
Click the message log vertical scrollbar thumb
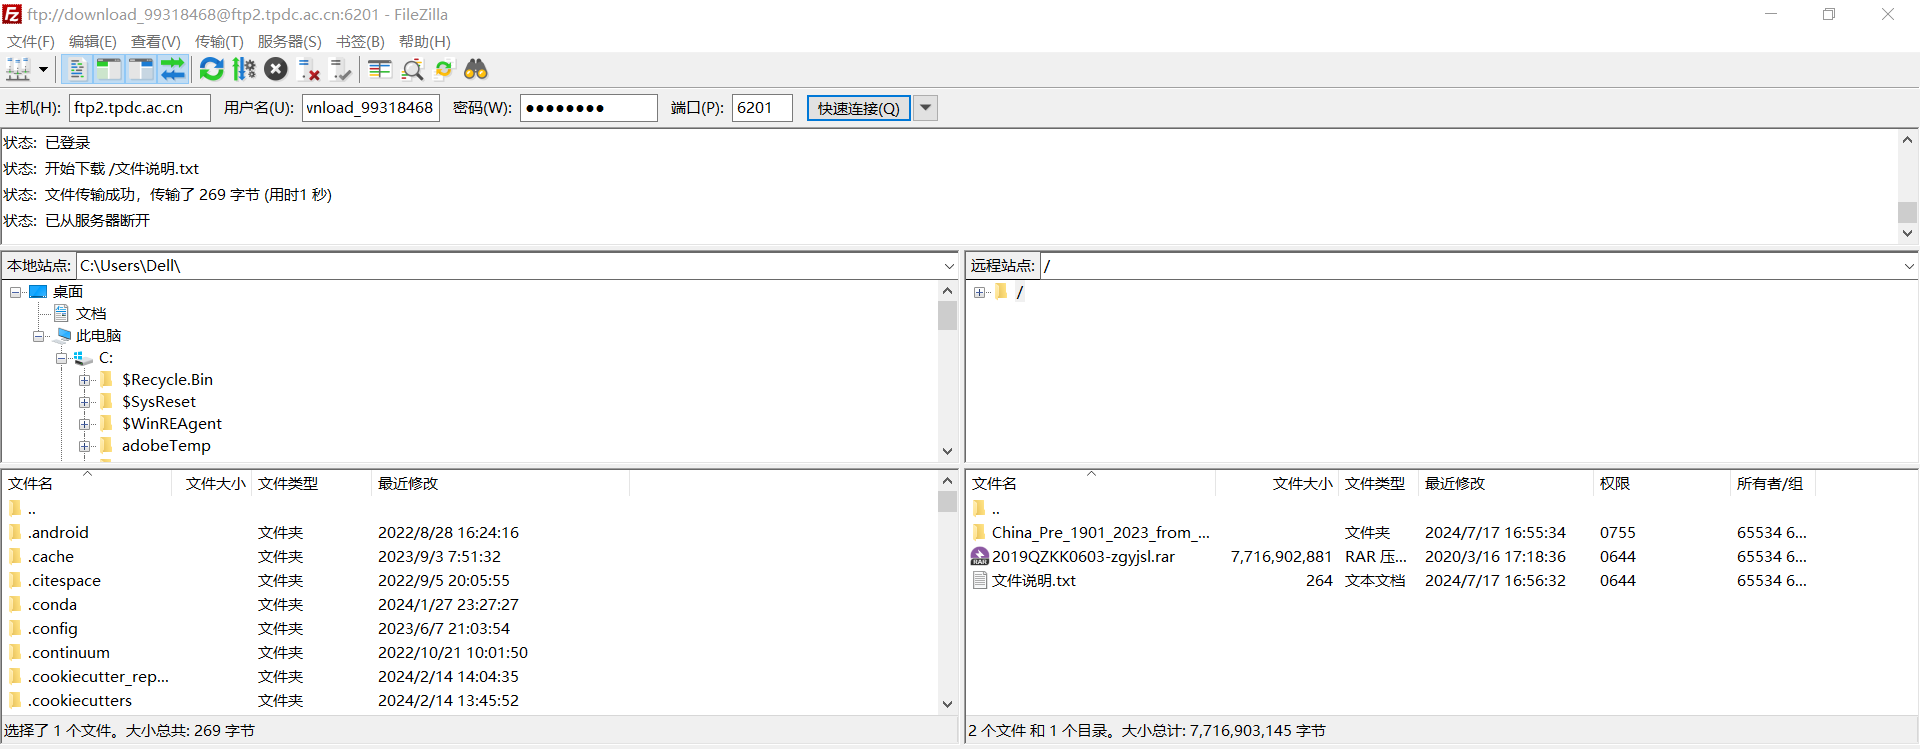coord(1907,212)
